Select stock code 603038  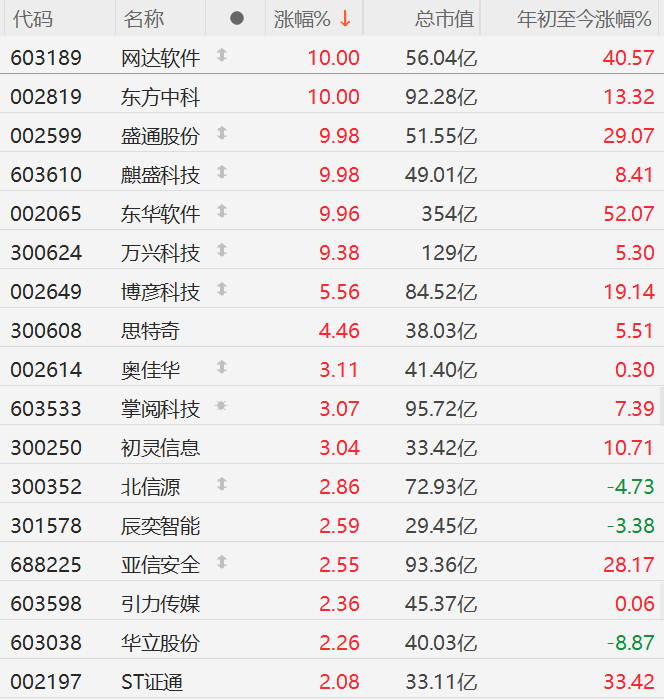(46, 643)
